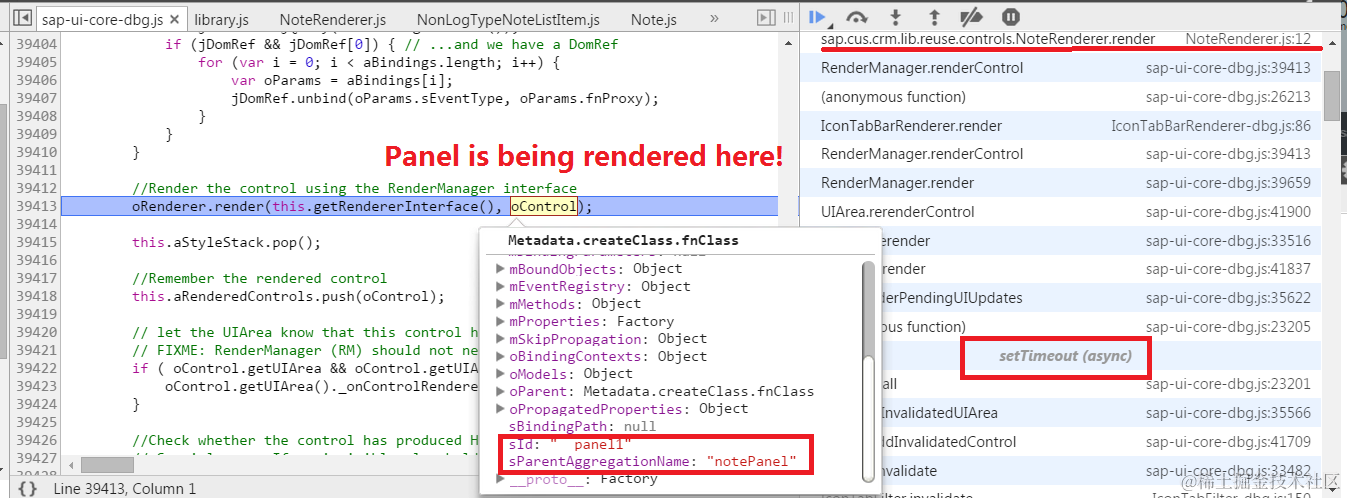Screen dimensions: 1347x498
Task: Expand the mEventRegistry property
Action: 501,287
